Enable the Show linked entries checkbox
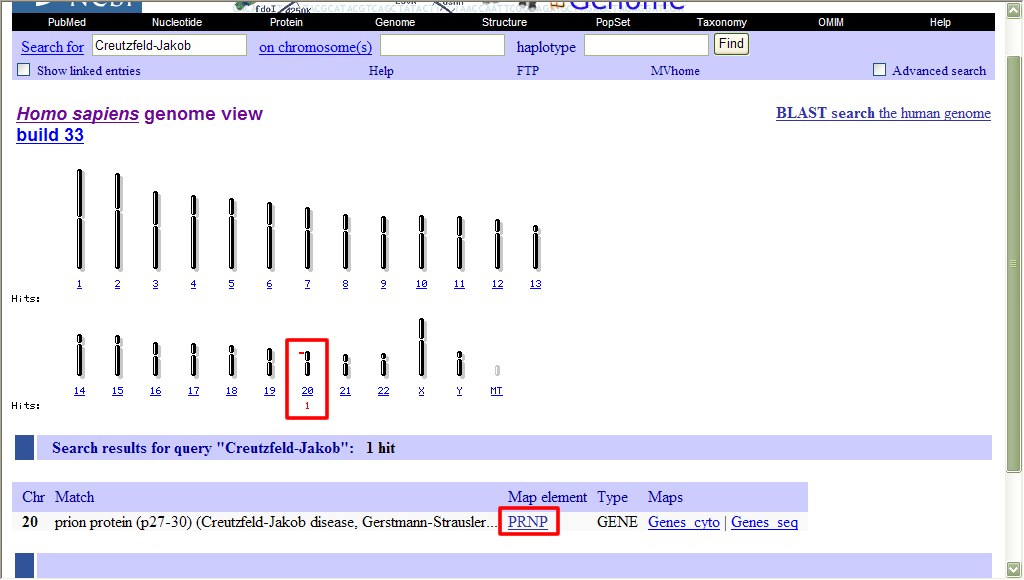 [24, 70]
